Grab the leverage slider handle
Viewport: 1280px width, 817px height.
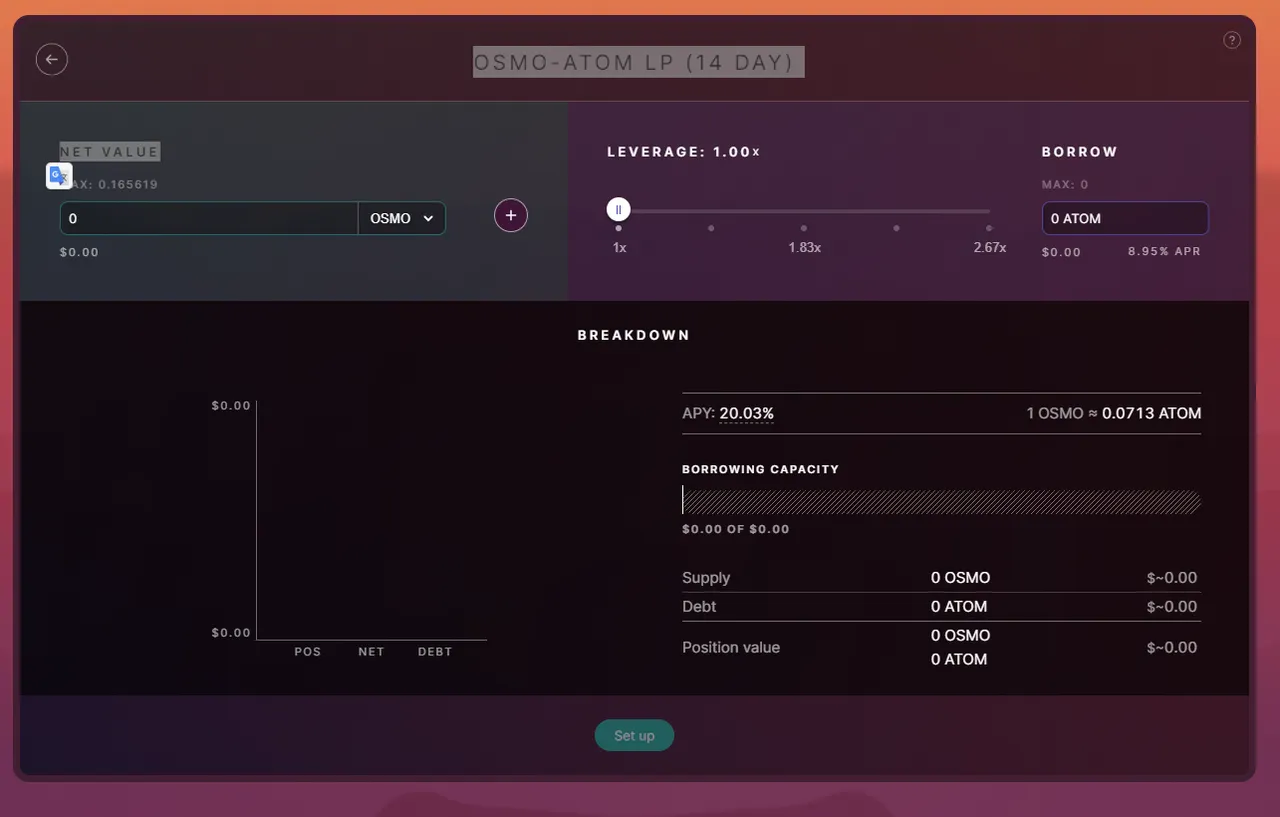point(619,210)
